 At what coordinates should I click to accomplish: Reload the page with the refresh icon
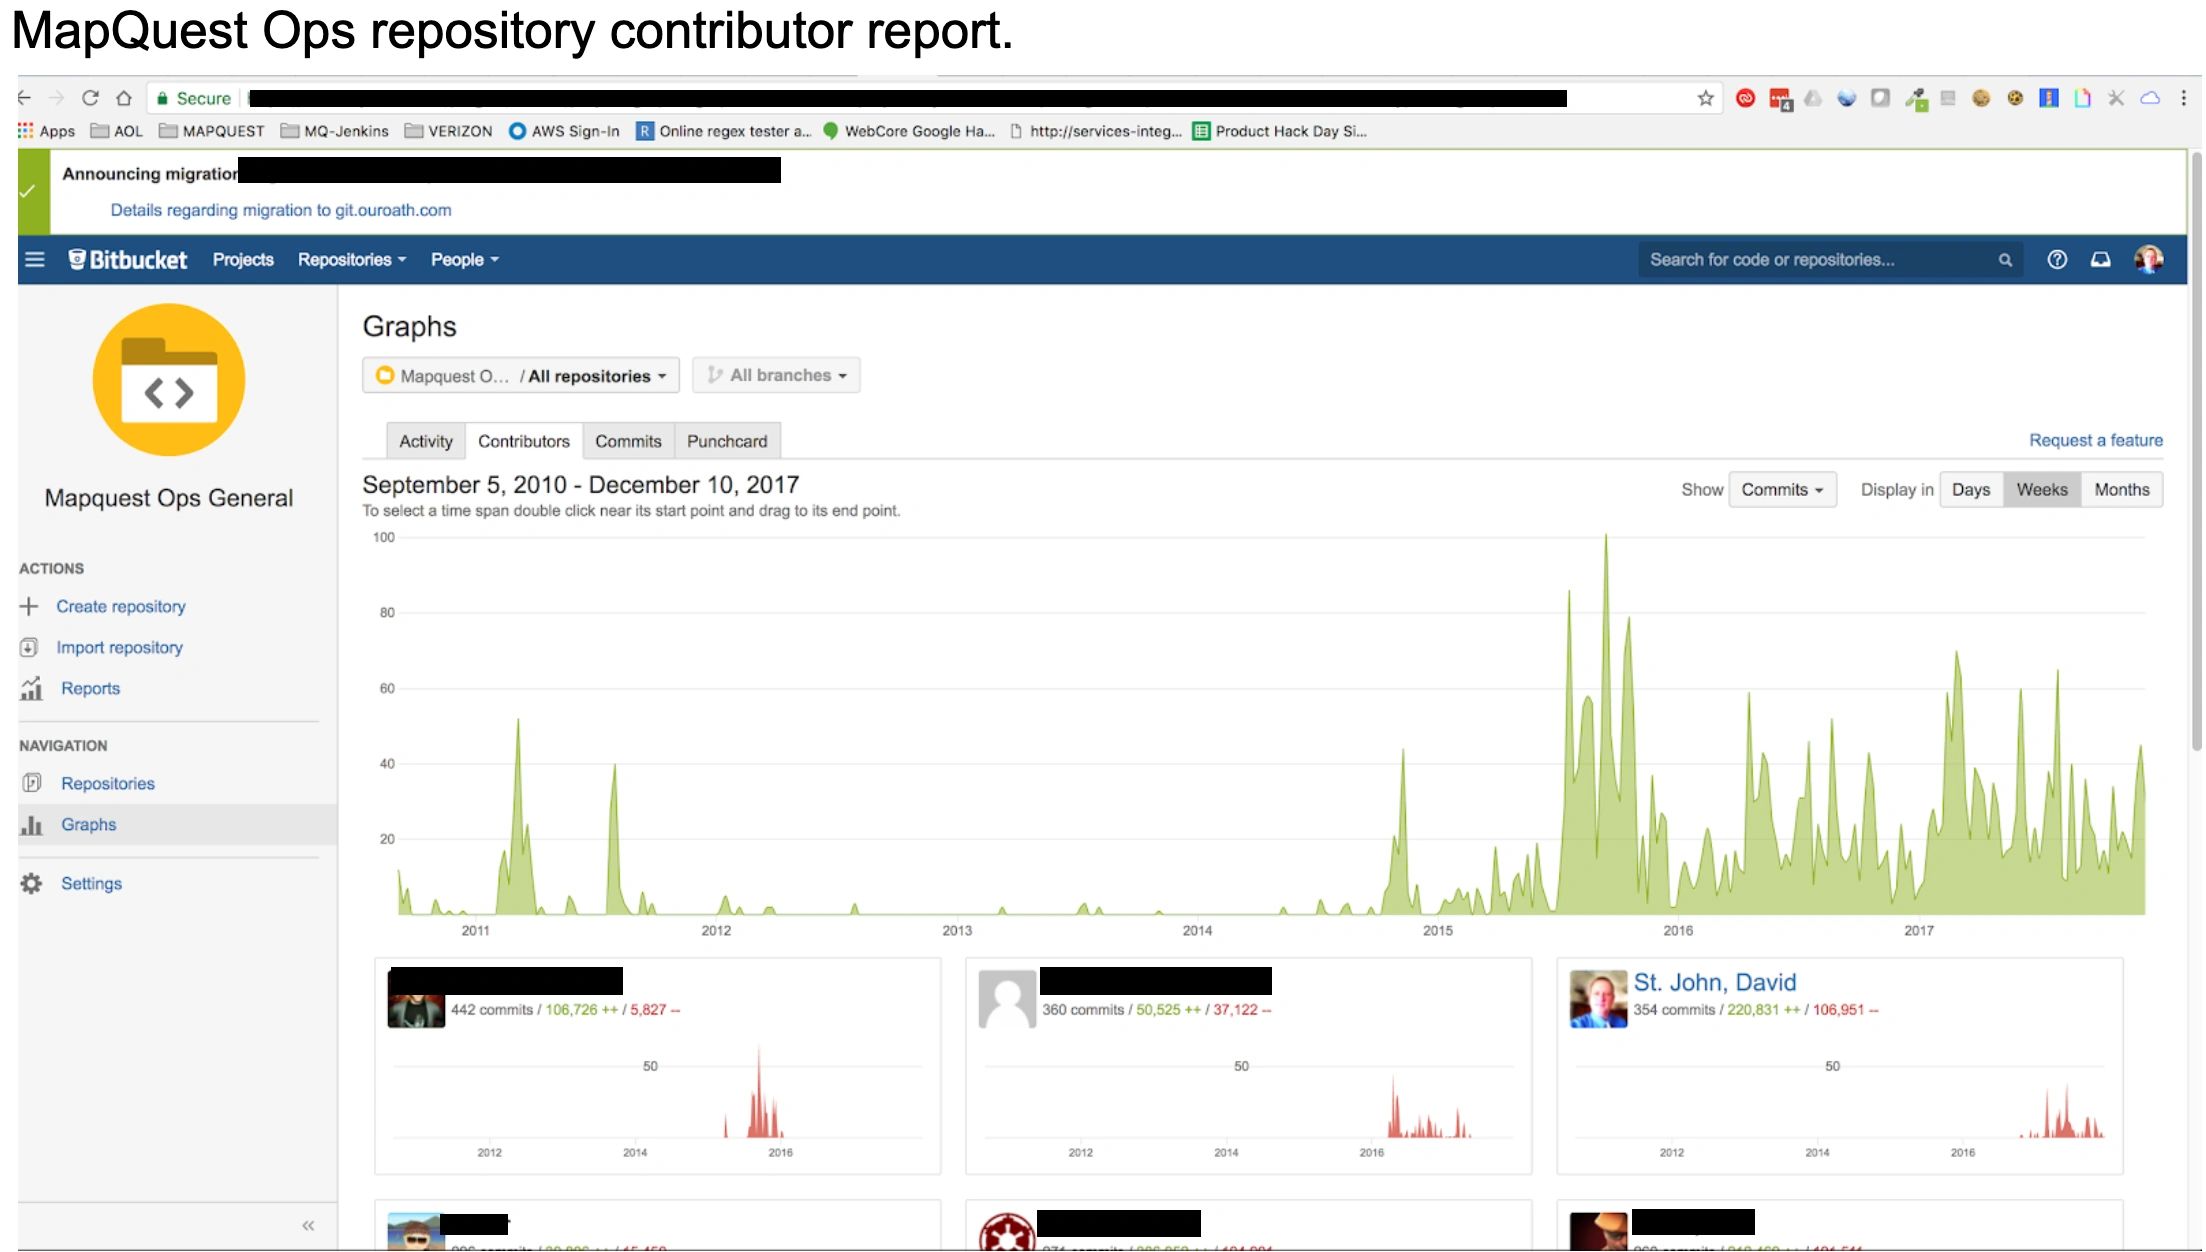click(x=90, y=98)
